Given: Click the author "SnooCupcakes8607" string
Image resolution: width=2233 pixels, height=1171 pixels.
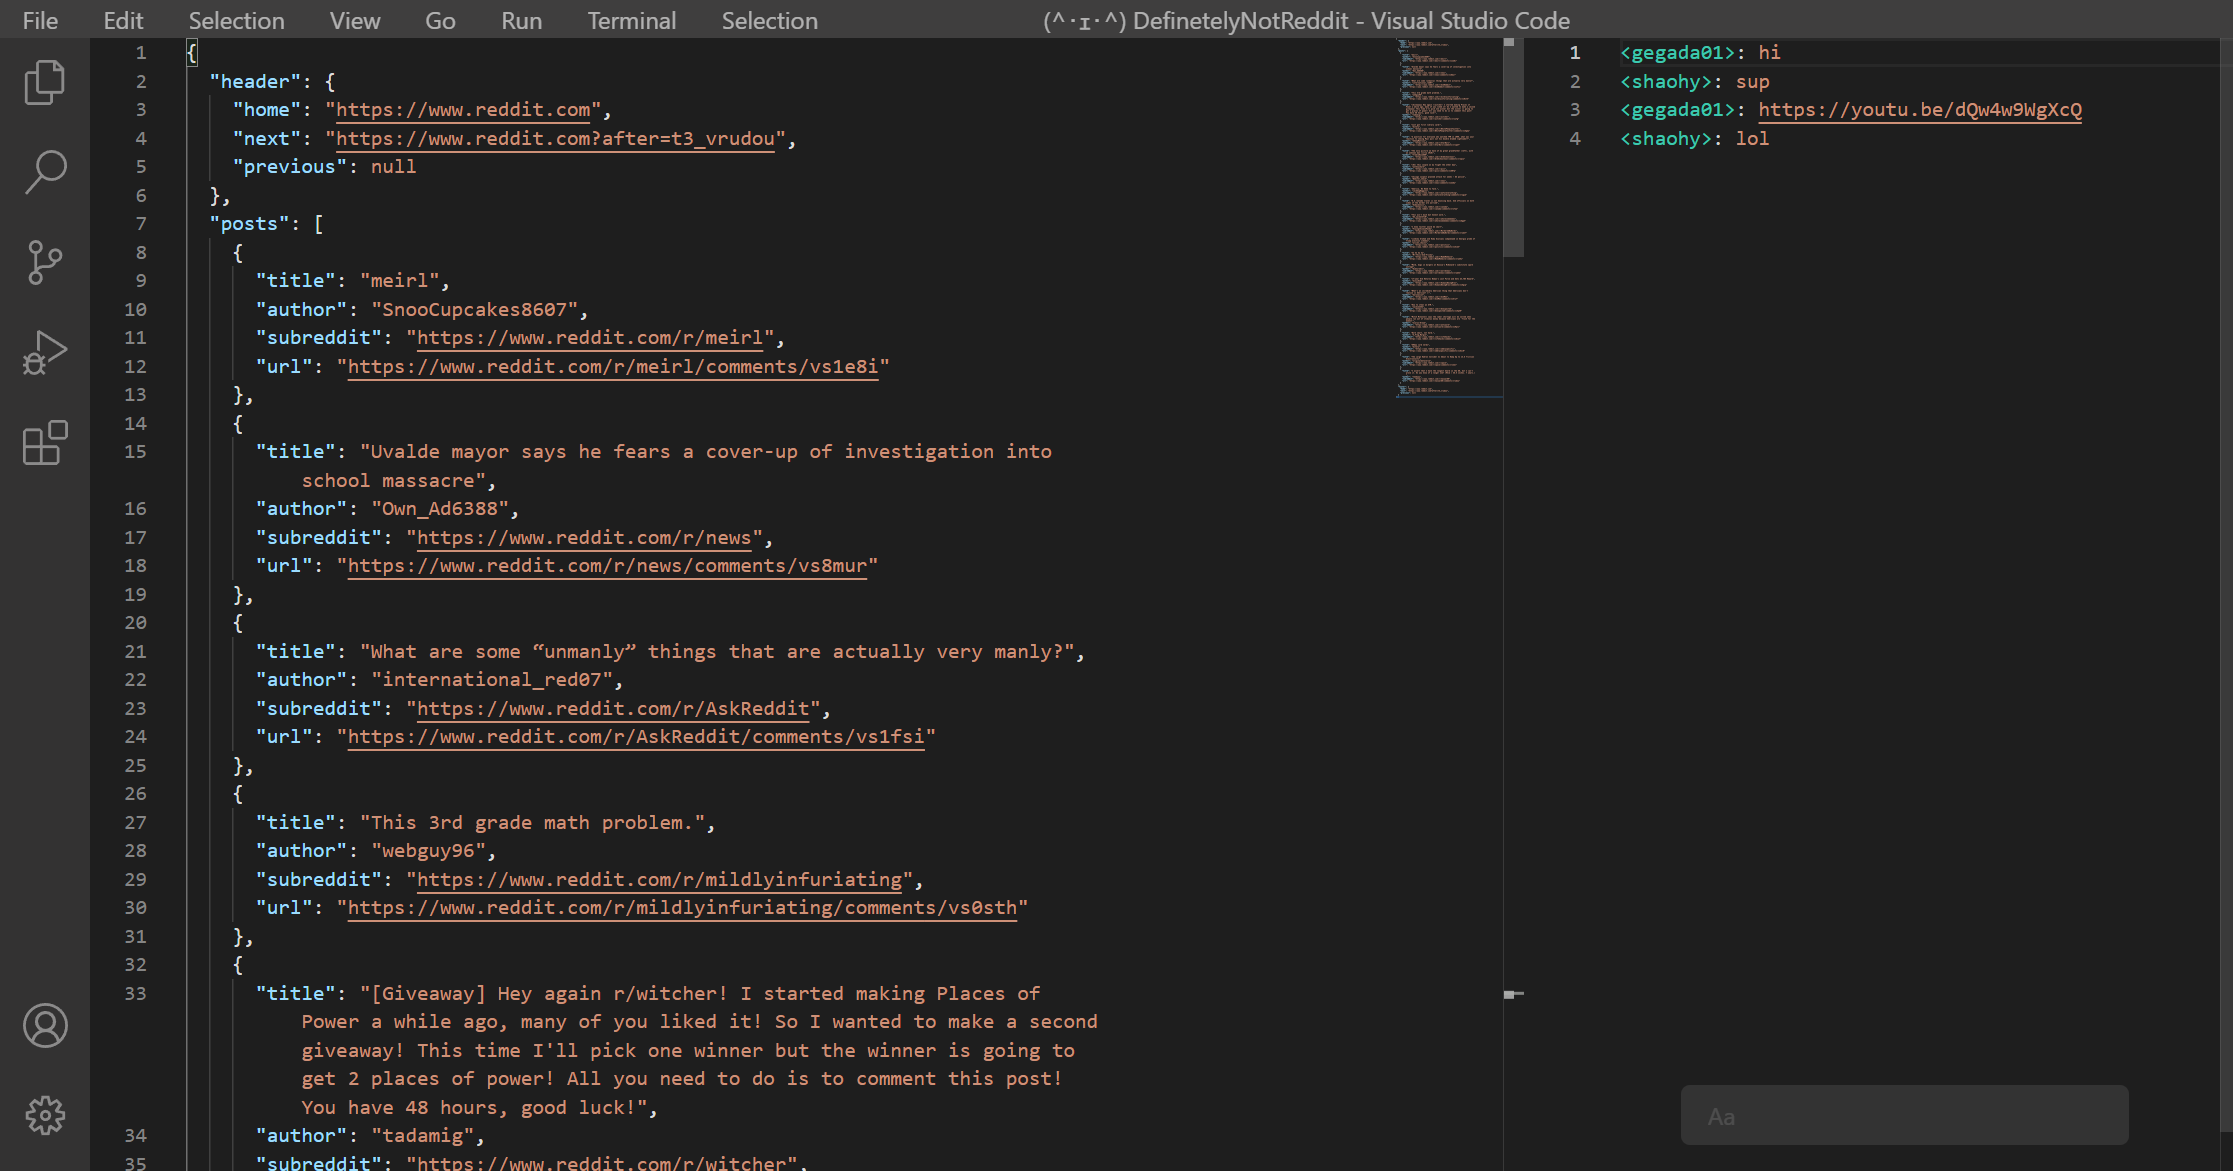Looking at the screenshot, I should click(x=475, y=310).
